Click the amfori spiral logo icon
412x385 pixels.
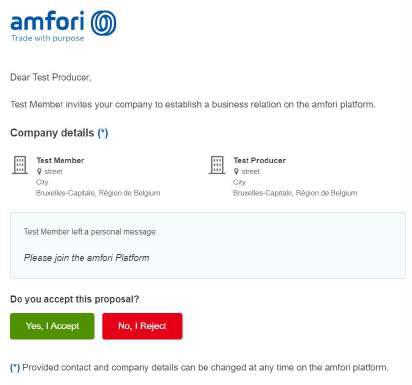click(x=104, y=23)
